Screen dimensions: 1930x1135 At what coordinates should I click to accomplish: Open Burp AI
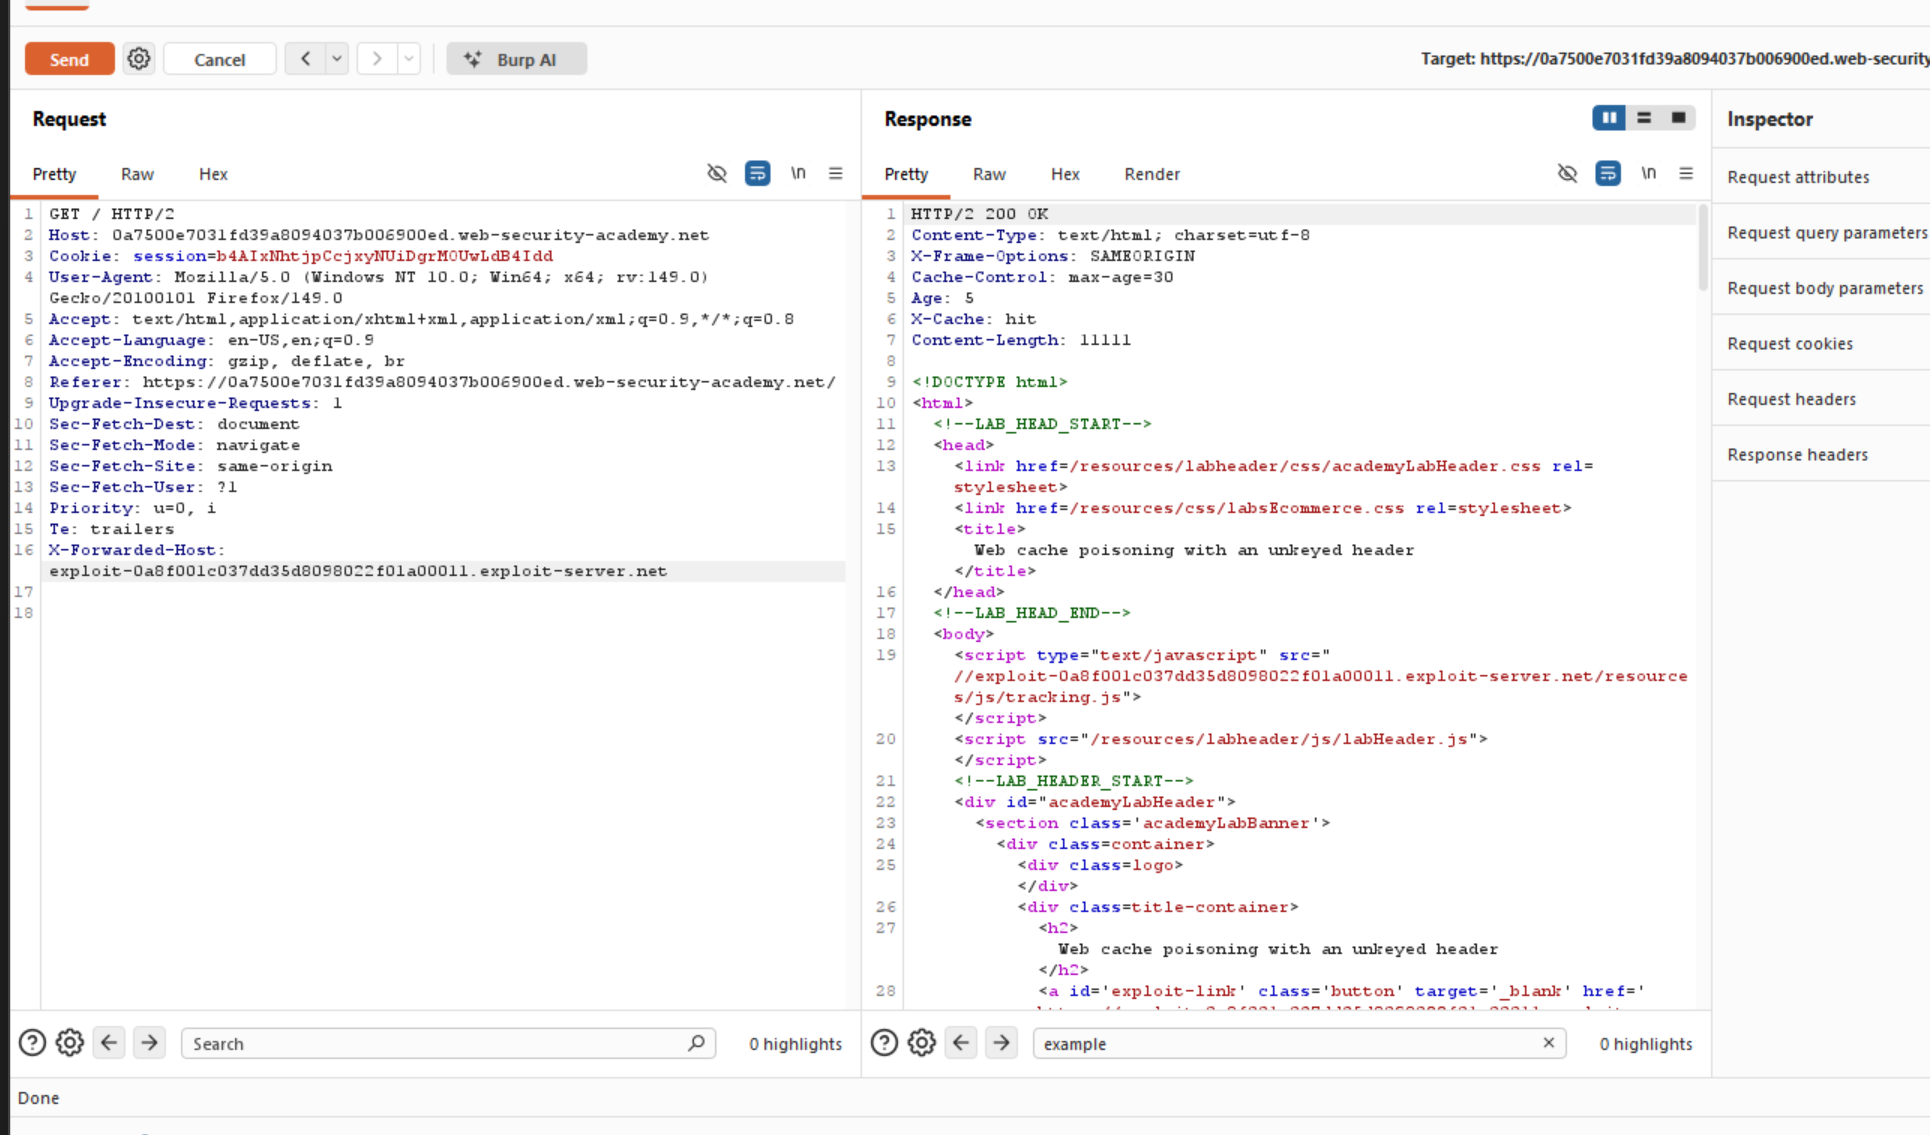click(516, 59)
